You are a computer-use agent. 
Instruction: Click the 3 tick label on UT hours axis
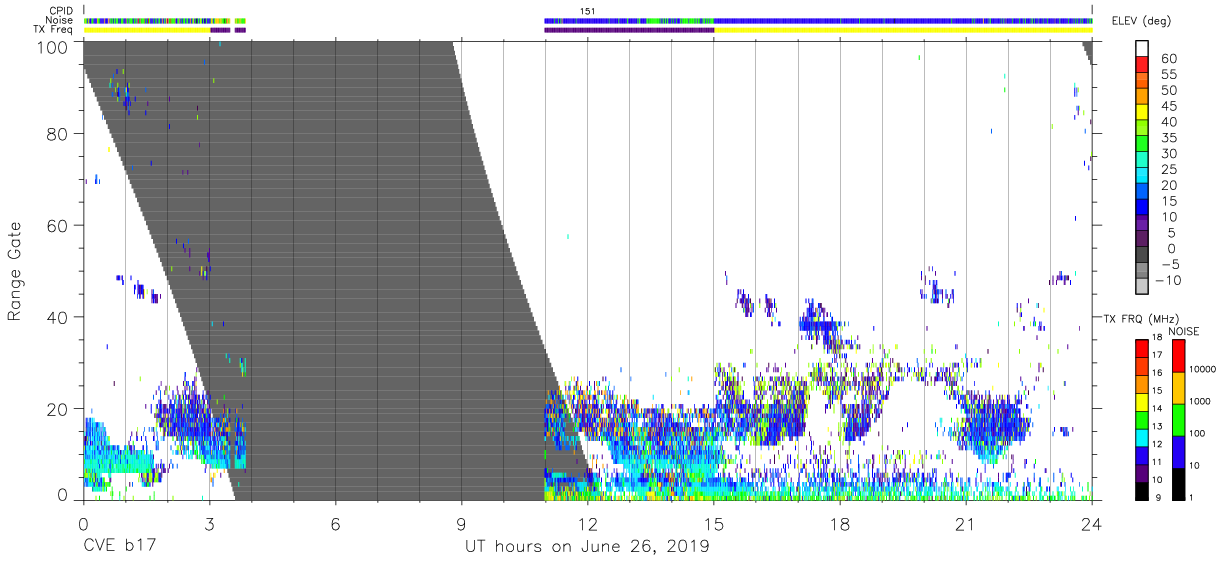[209, 524]
